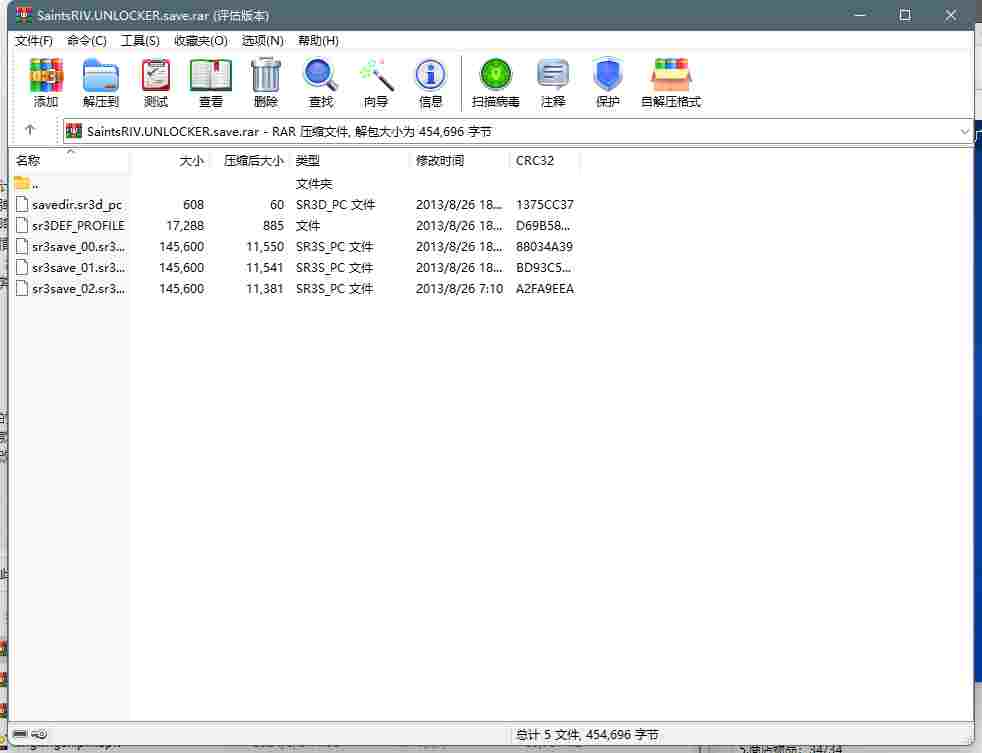This screenshot has height=753, width=982.
Task: Open the 向导 (Wizard) wand icon
Action: [376, 75]
